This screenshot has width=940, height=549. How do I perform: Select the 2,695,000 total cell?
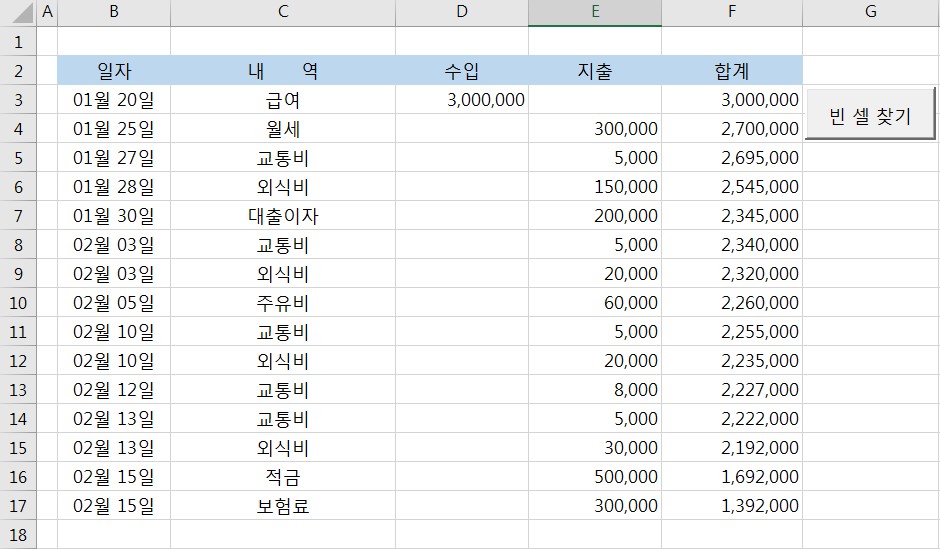(732, 158)
